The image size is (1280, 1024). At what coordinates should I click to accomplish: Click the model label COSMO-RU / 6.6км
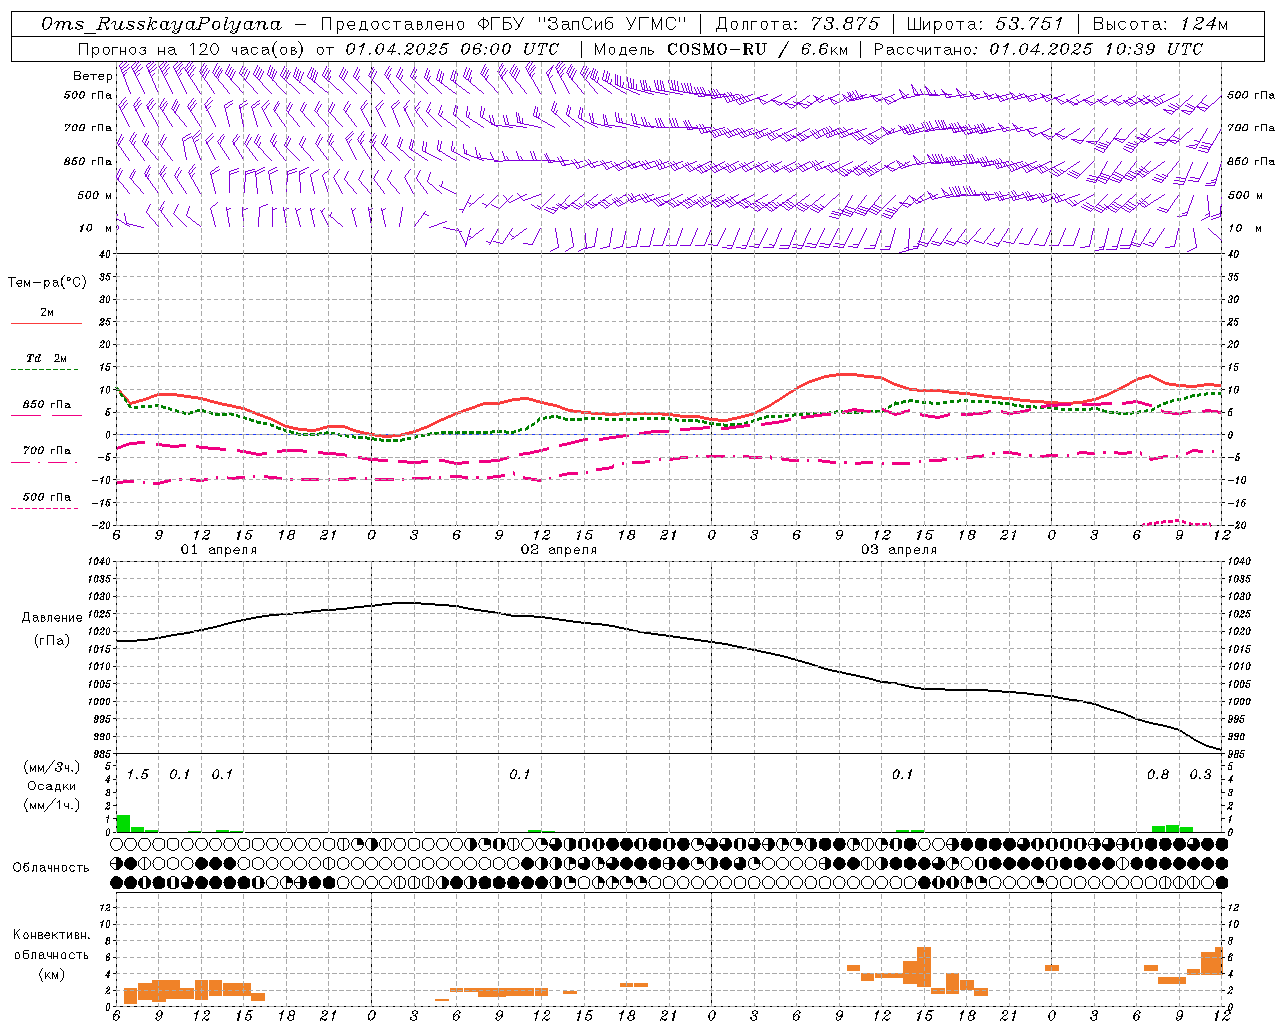tap(756, 49)
